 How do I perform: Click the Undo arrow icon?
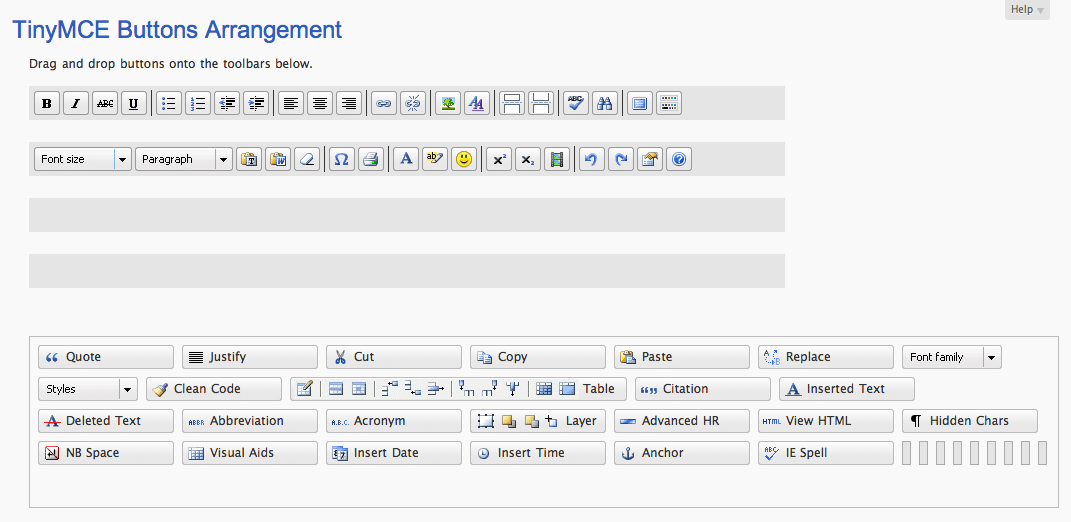[x=592, y=159]
